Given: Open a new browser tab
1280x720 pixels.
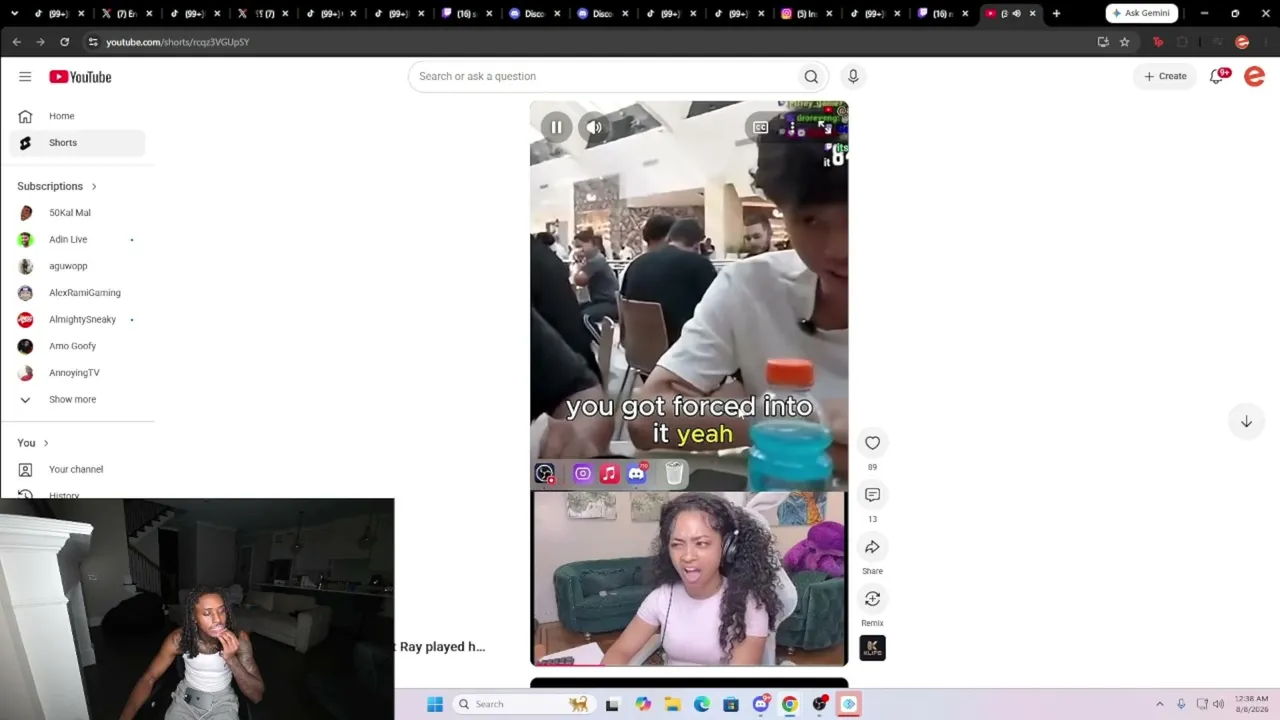Looking at the screenshot, I should point(1056,14).
